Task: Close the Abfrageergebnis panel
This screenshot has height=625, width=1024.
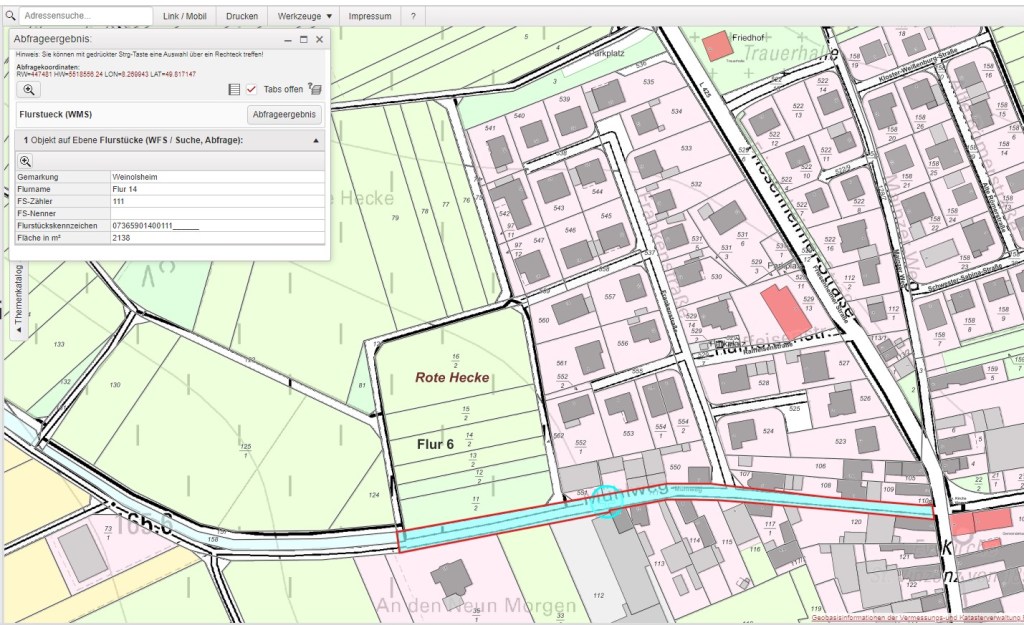Action: point(320,39)
